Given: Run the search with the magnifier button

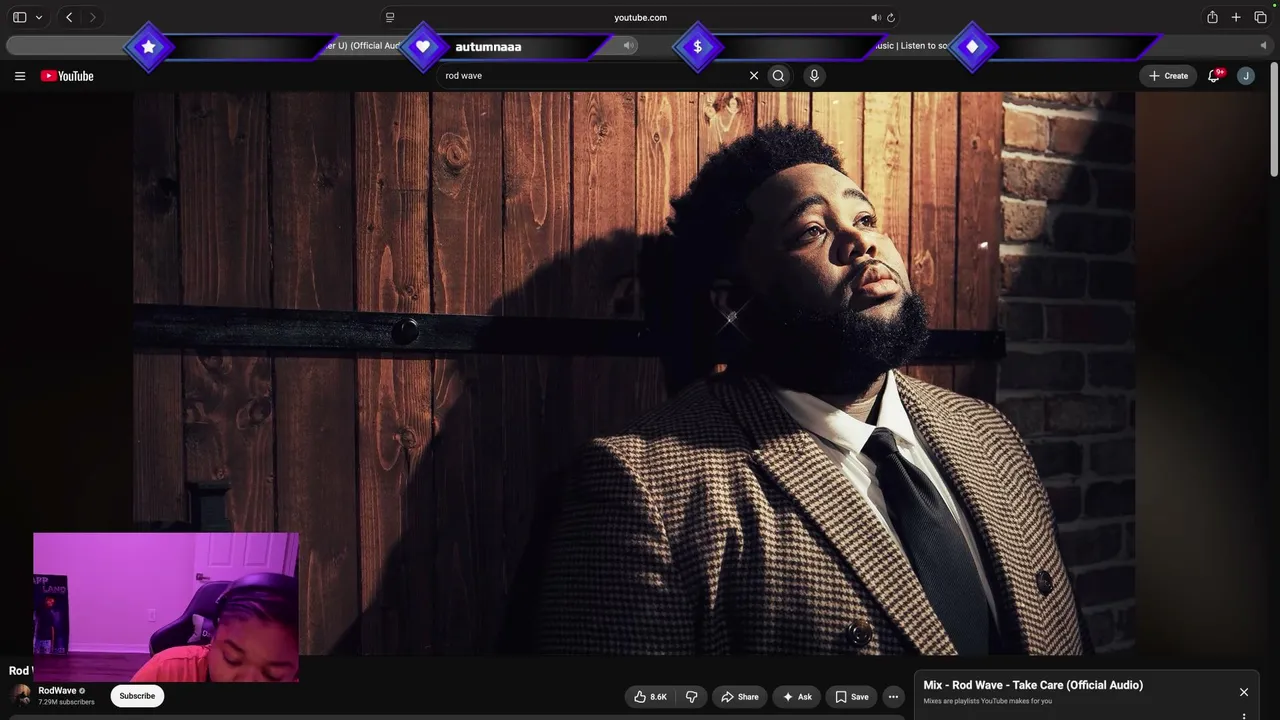Looking at the screenshot, I should [x=779, y=76].
